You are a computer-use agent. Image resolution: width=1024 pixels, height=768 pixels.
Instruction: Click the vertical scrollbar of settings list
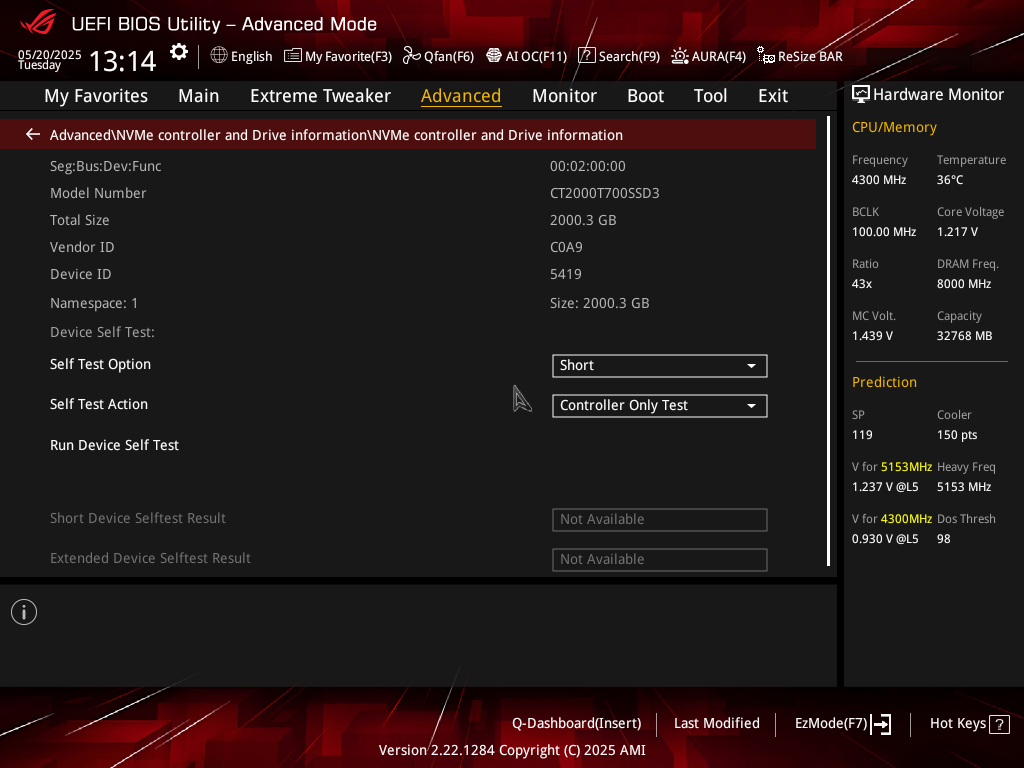828,341
